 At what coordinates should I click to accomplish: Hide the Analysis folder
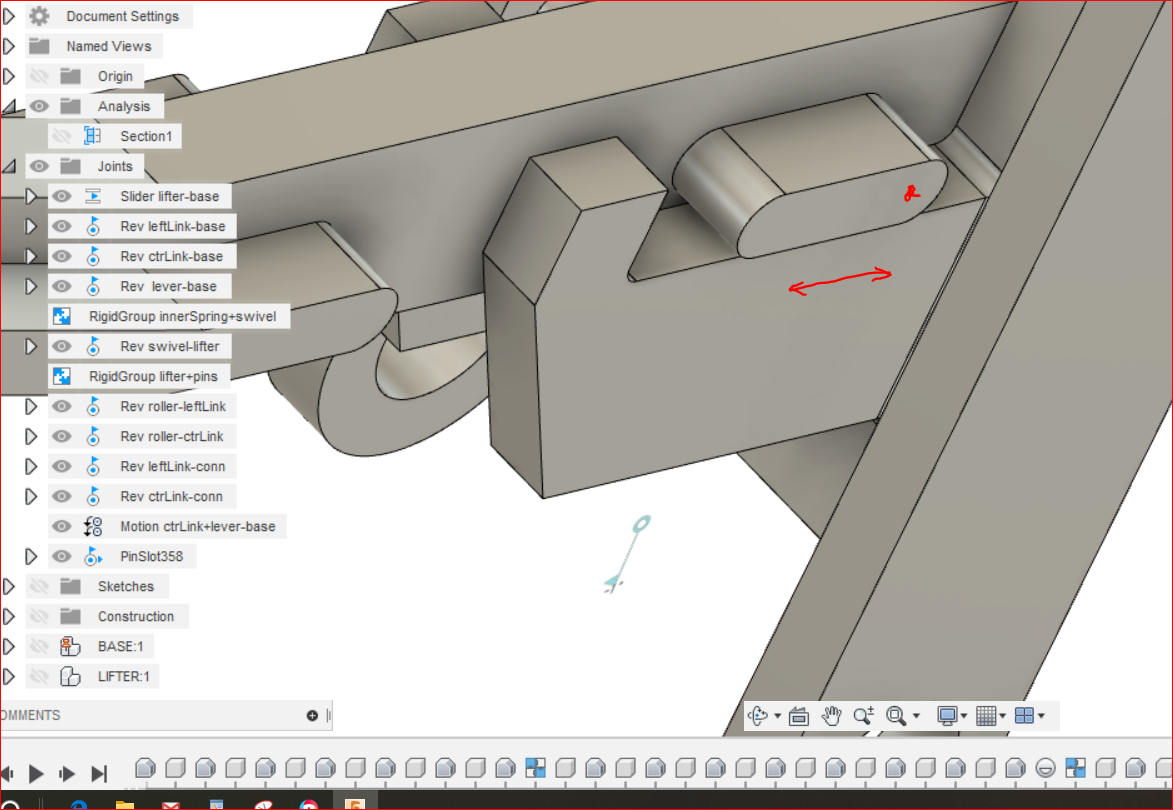tap(38, 105)
